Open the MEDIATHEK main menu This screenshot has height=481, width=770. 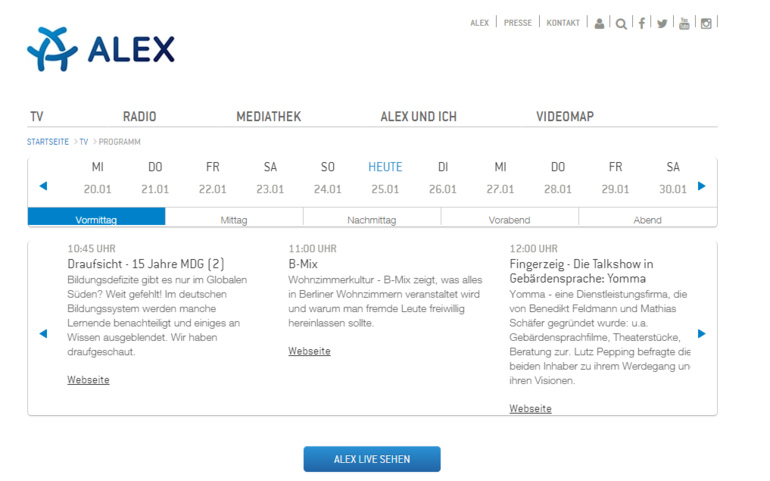click(269, 116)
